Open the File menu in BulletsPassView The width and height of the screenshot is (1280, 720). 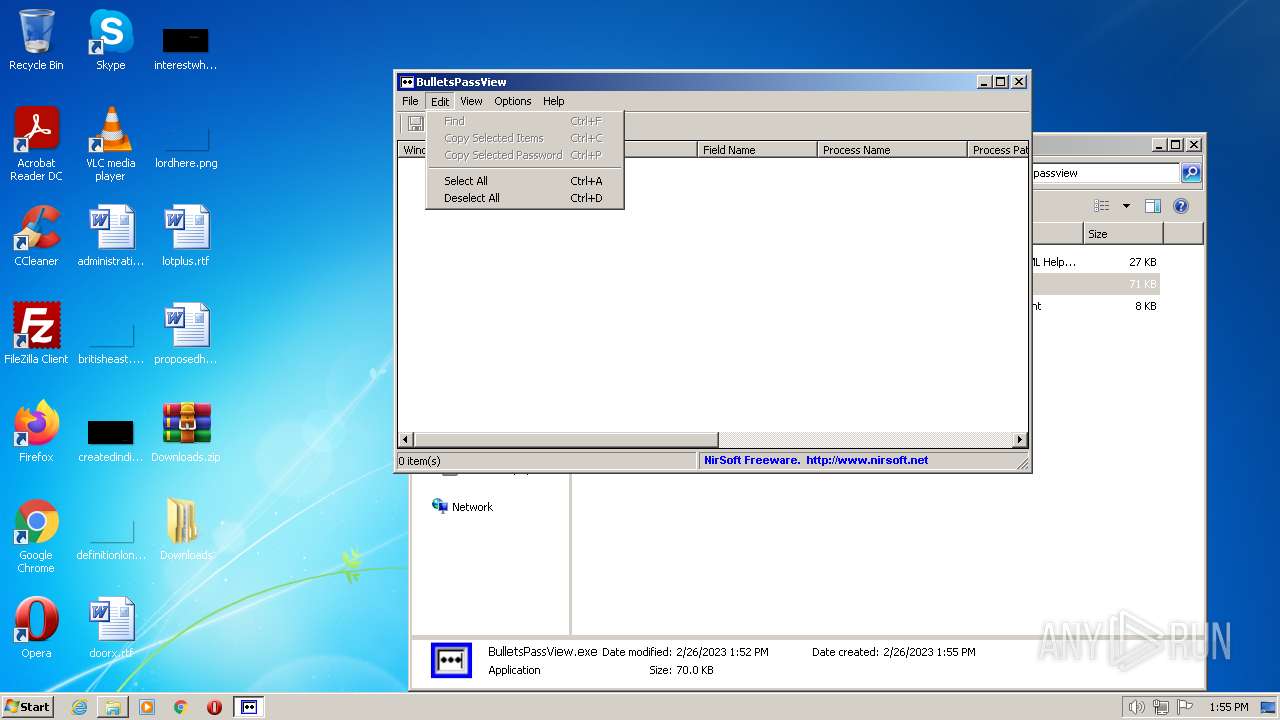tap(410, 101)
